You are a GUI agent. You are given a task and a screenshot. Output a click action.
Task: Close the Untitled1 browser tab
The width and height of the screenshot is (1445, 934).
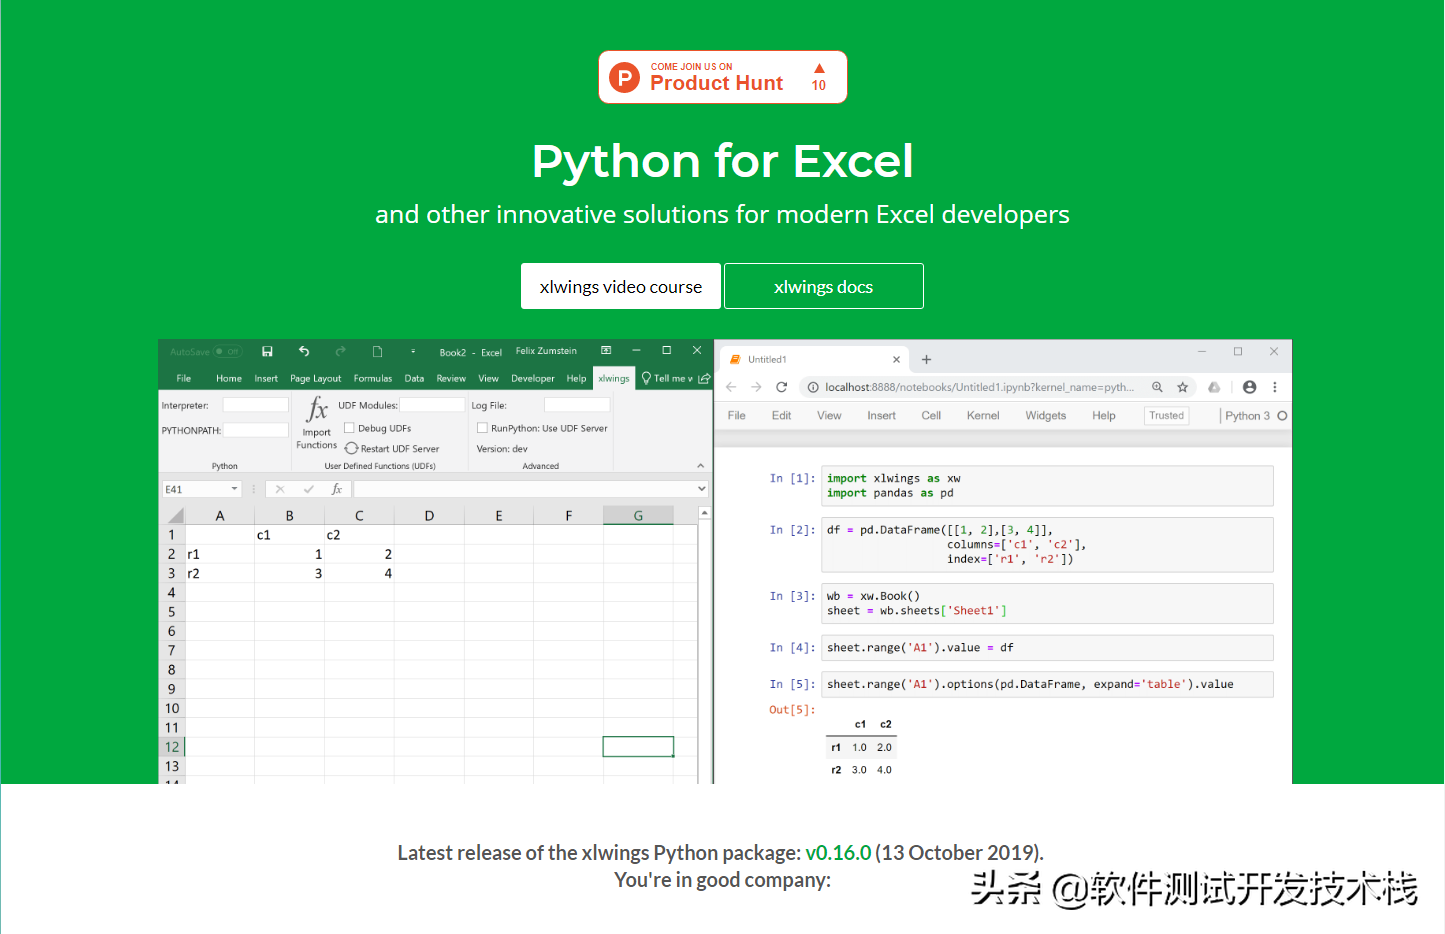(896, 359)
